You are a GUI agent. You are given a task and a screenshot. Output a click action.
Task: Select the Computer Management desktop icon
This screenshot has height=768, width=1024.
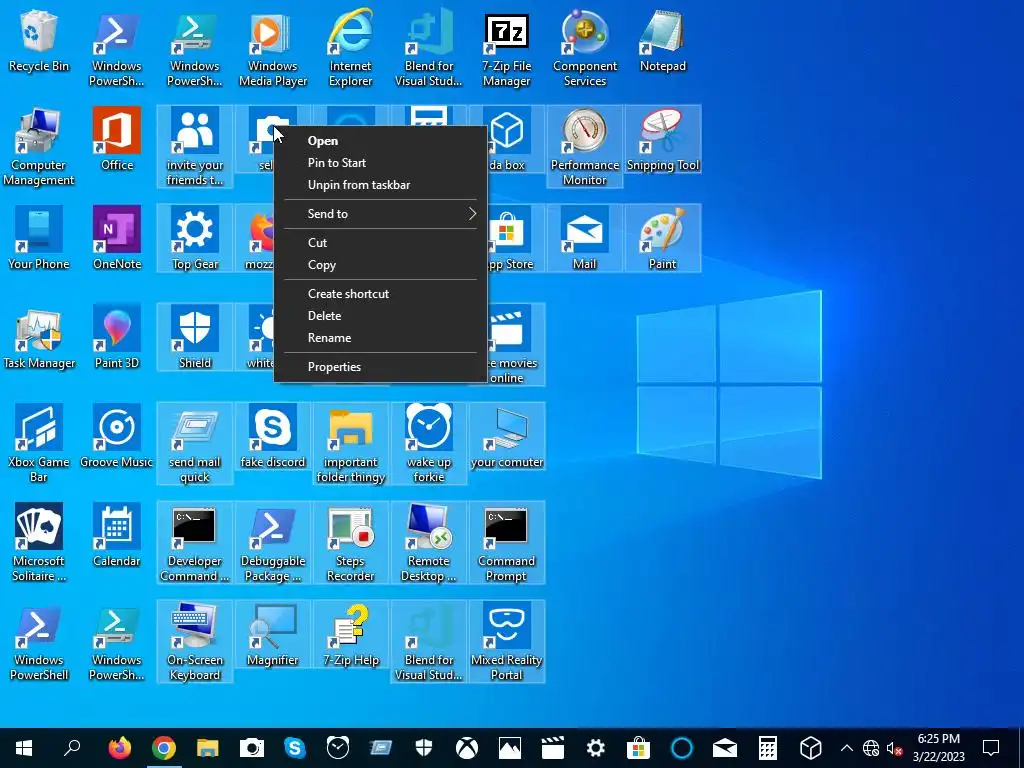[39, 147]
